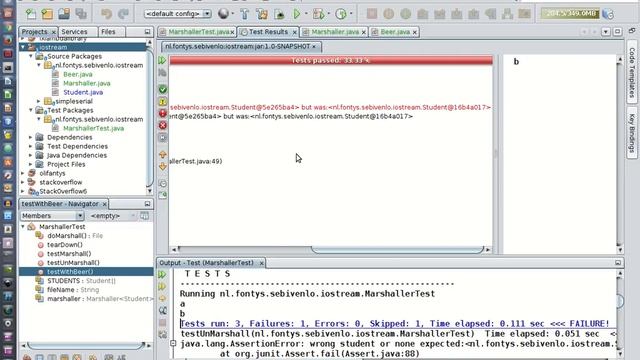Select MarshallerTest.java under Test Packages
The height and width of the screenshot is (360, 640).
pos(93,128)
